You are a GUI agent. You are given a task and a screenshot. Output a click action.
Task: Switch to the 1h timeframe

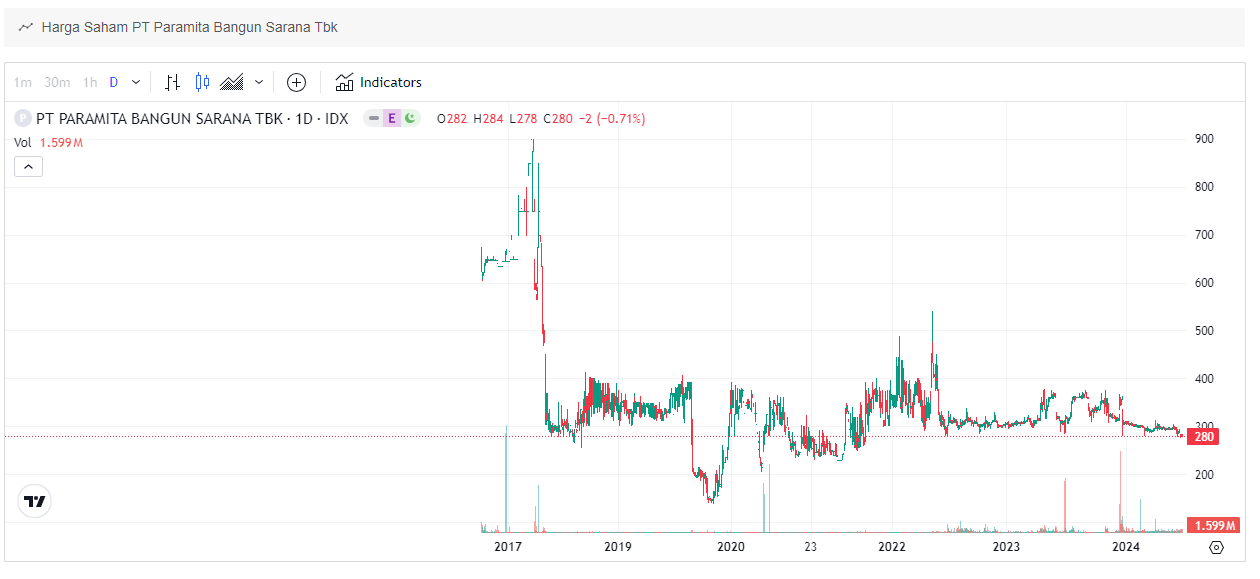pyautogui.click(x=88, y=82)
